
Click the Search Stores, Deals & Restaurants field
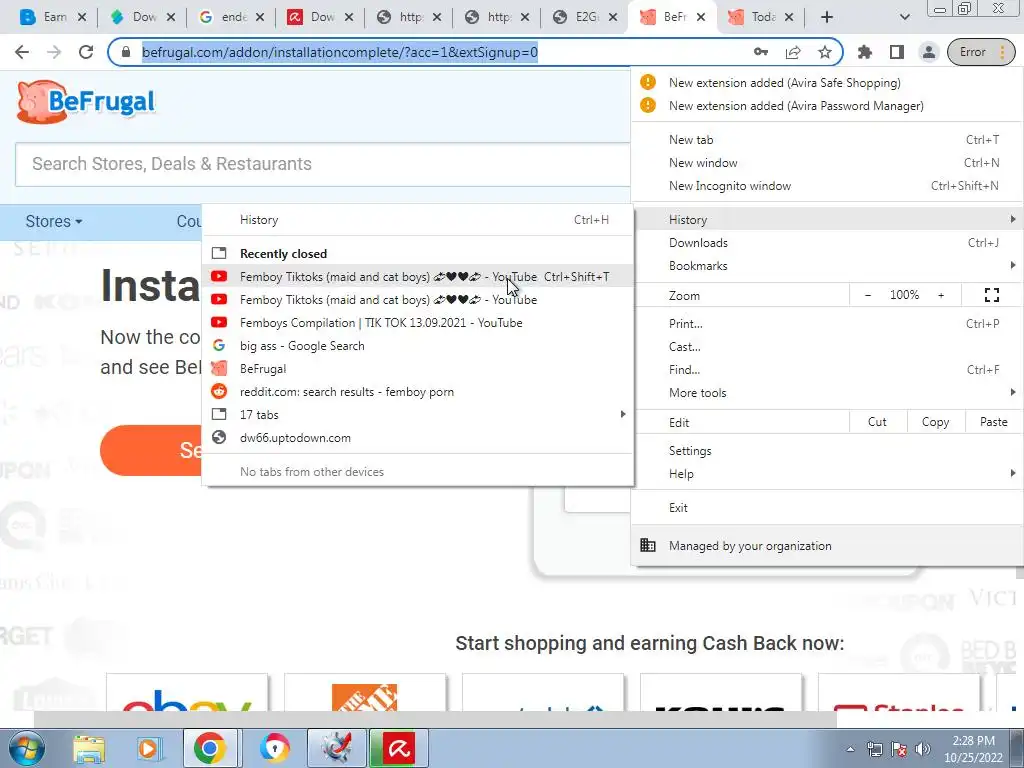point(323,164)
